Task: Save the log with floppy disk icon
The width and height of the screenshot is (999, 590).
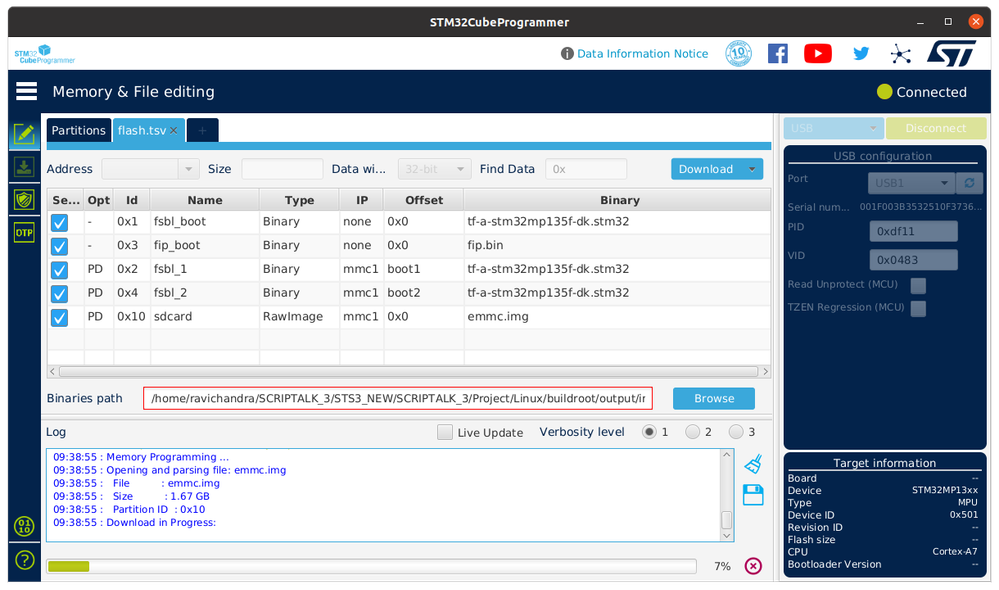Action: tap(753, 495)
